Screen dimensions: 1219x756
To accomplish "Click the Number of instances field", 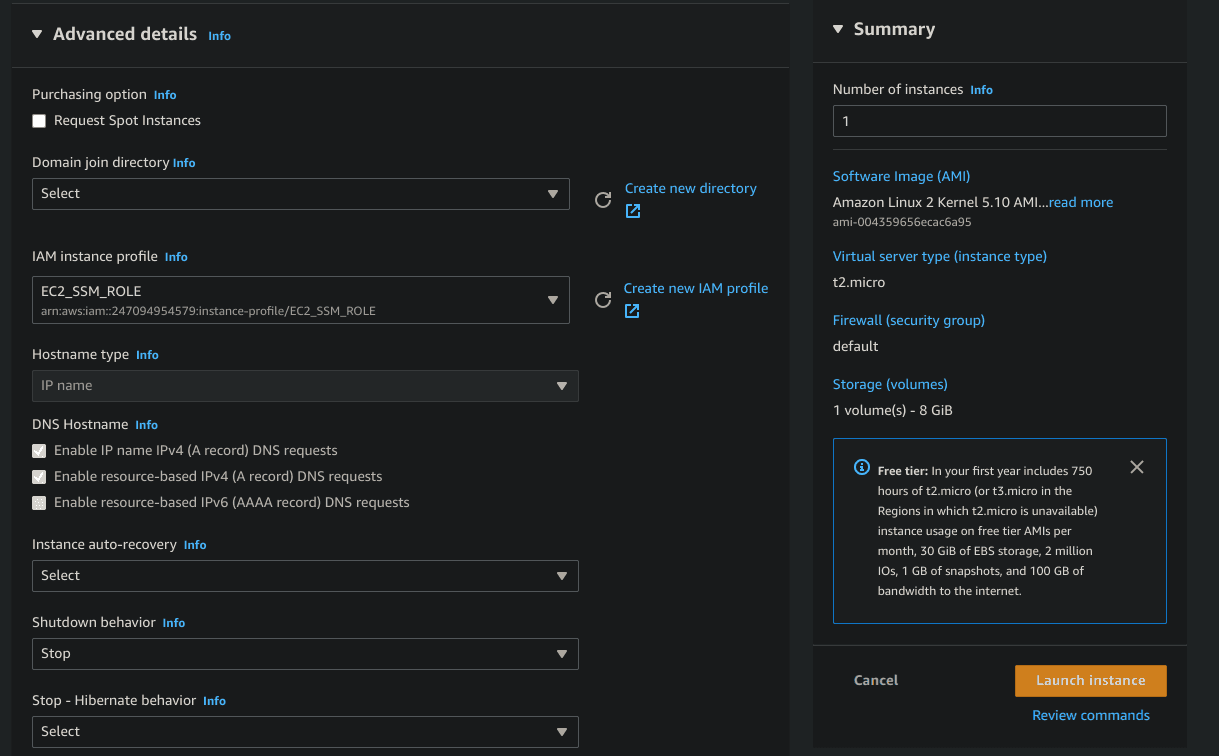I will (x=999, y=120).
